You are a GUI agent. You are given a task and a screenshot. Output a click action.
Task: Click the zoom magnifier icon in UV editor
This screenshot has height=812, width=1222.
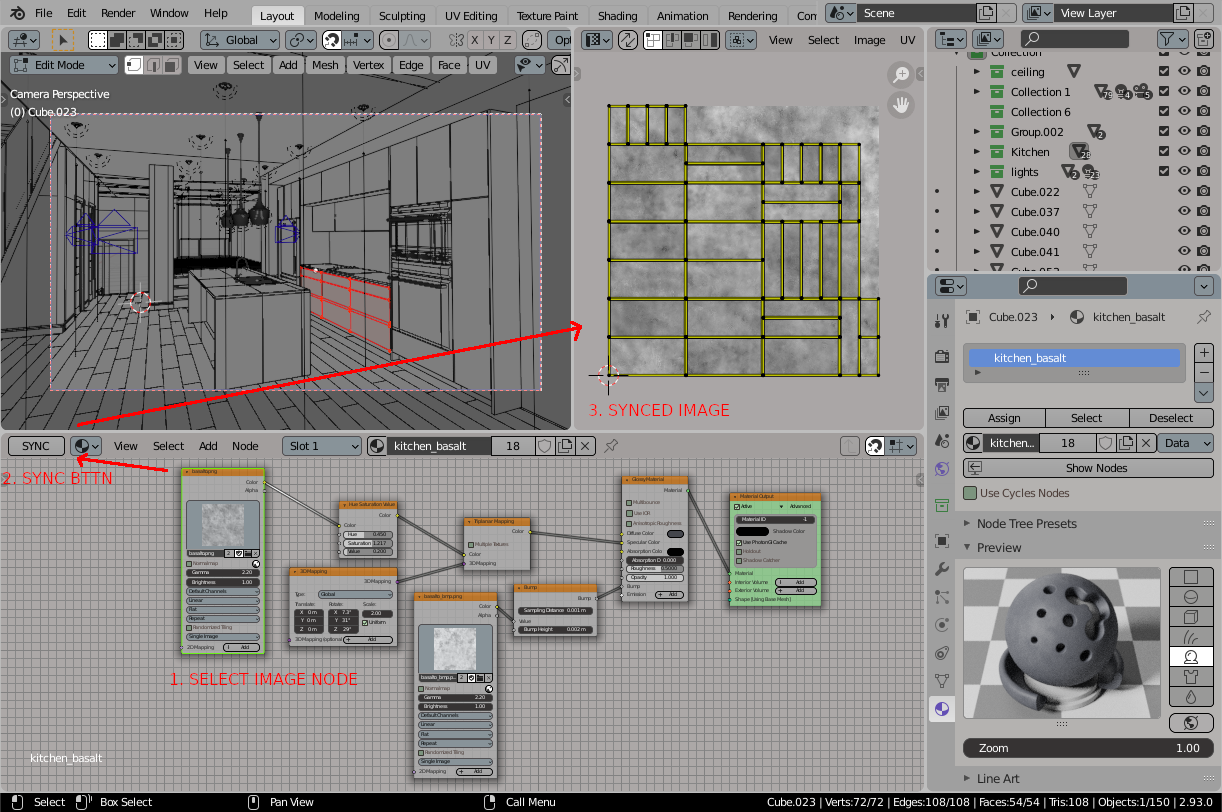pyautogui.click(x=901, y=75)
